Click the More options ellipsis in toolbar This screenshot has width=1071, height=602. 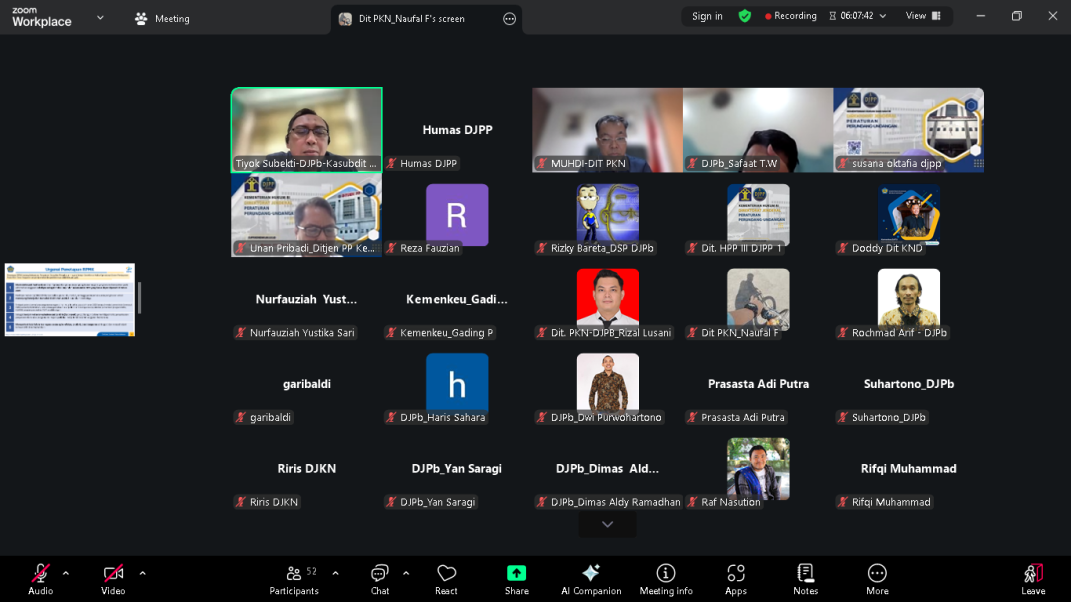point(877,573)
